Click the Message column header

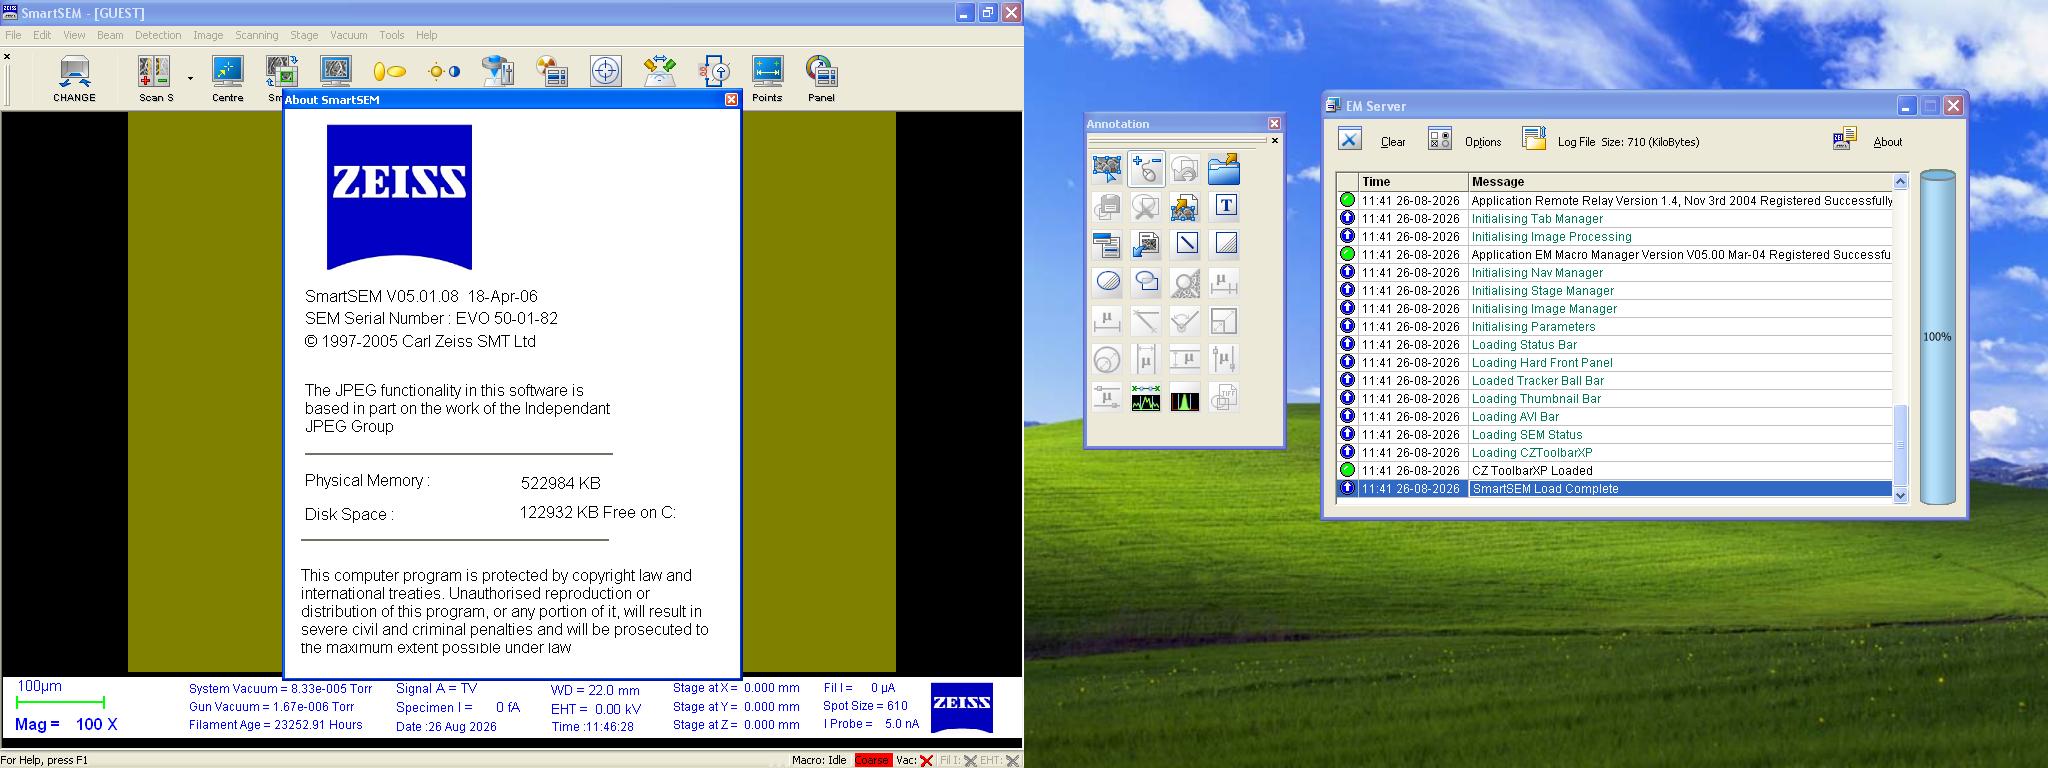1680,182
